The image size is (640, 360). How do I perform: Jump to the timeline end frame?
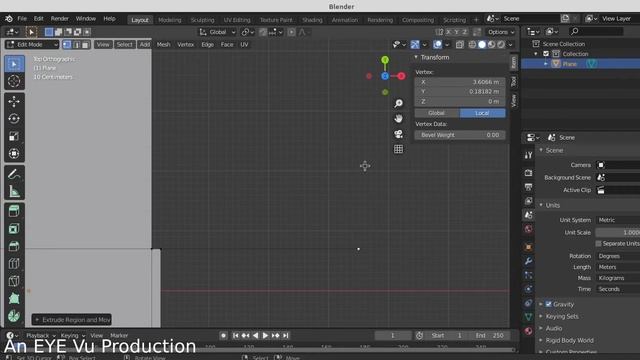click(286, 336)
